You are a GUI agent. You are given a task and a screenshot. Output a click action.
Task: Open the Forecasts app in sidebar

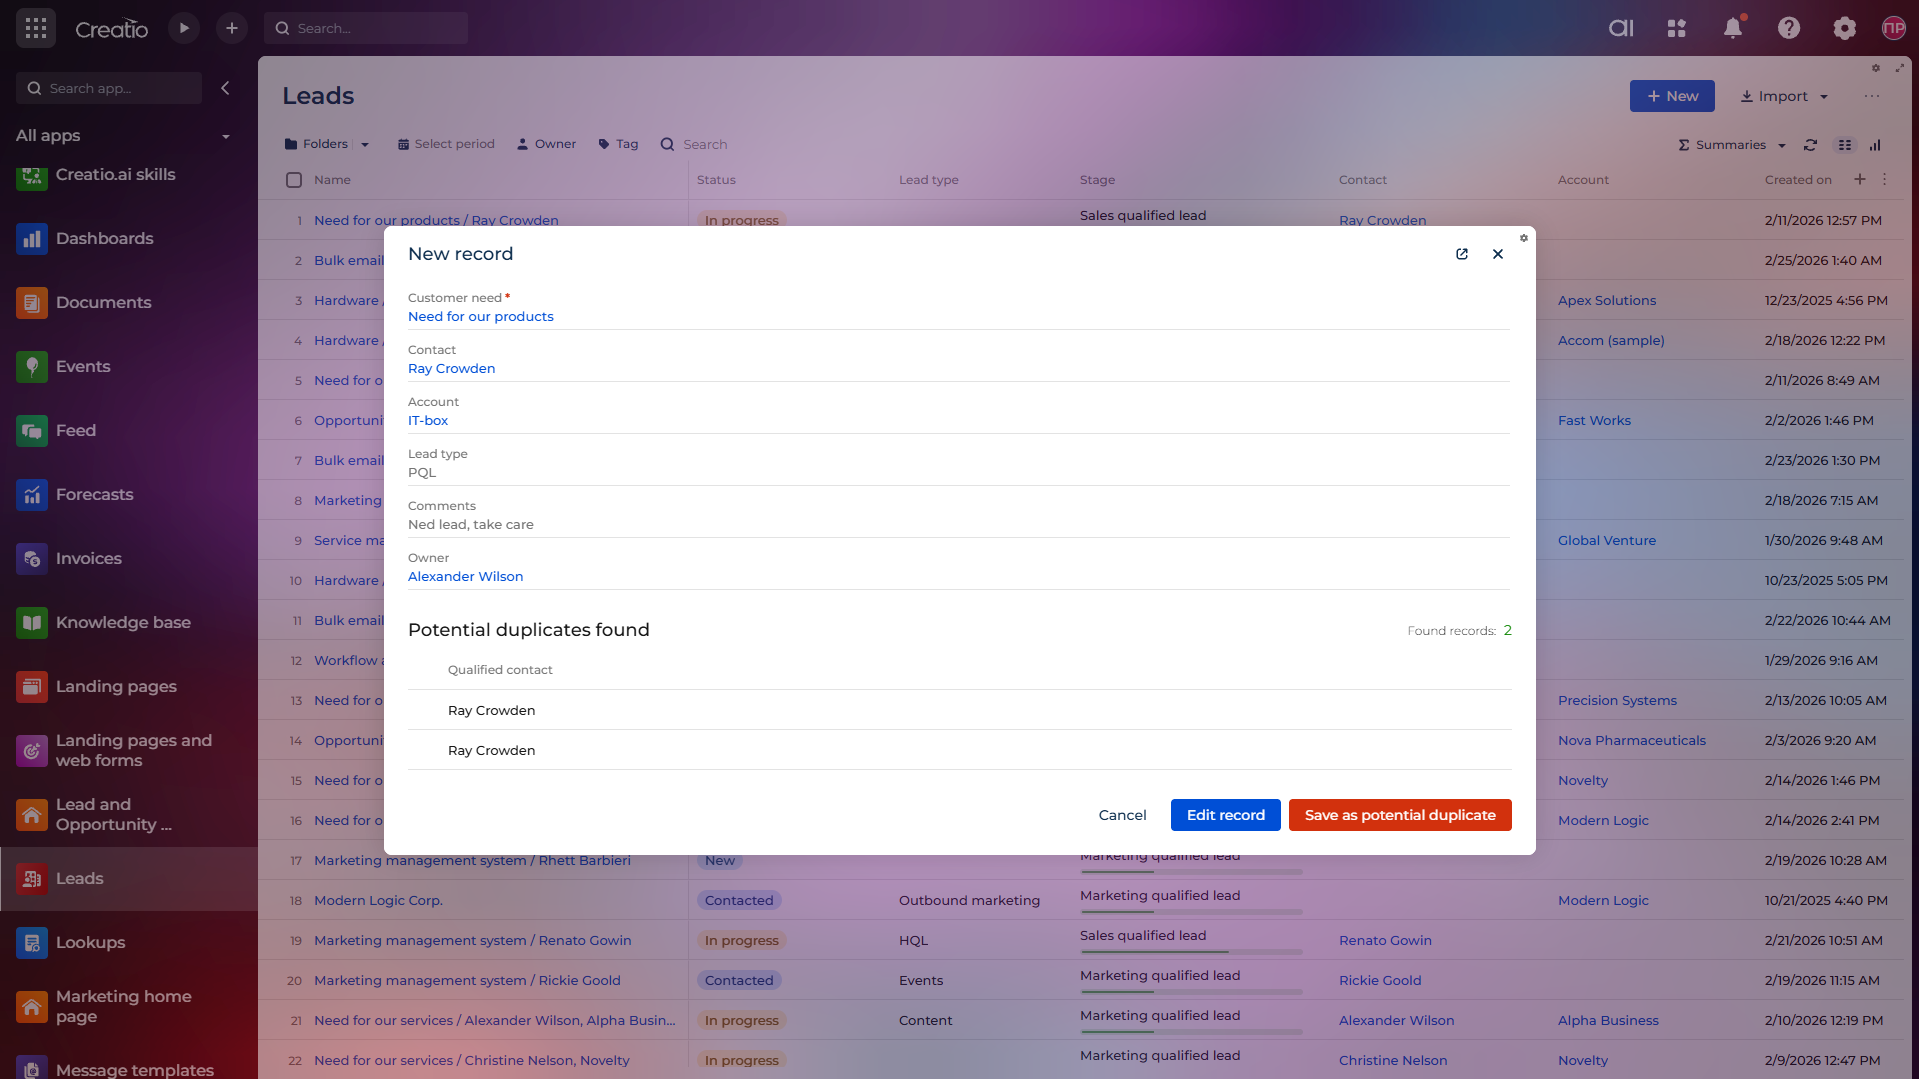pyautogui.click(x=94, y=494)
